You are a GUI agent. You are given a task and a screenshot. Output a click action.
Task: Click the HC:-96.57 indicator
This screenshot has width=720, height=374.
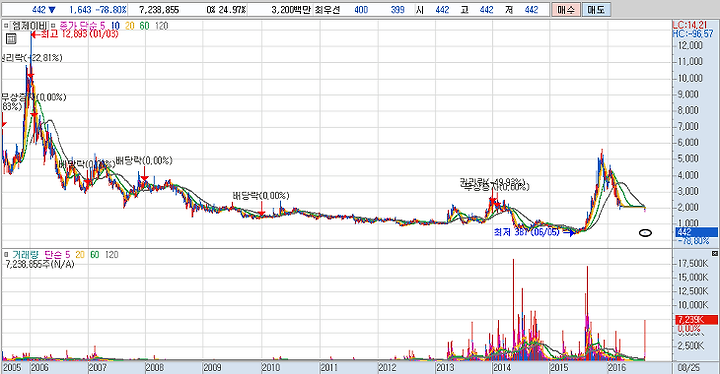click(x=693, y=34)
